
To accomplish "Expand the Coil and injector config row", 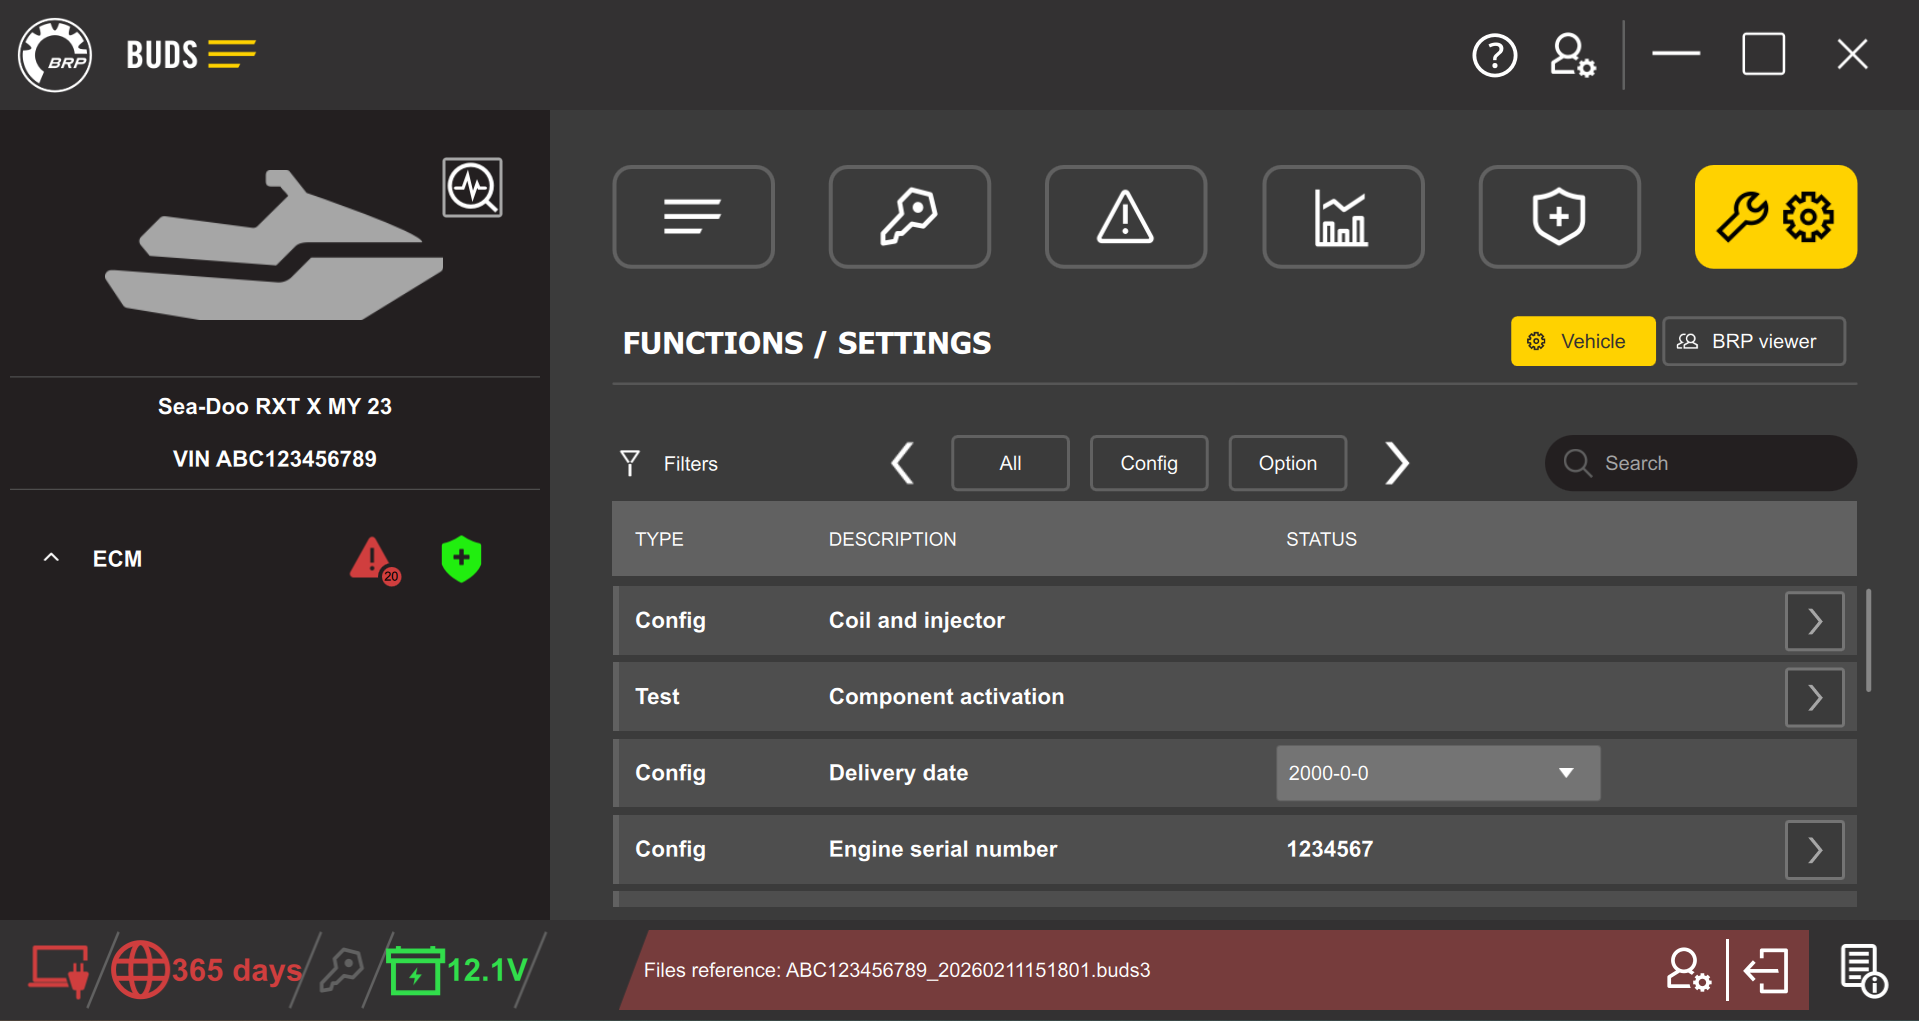I will [x=1814, y=620].
